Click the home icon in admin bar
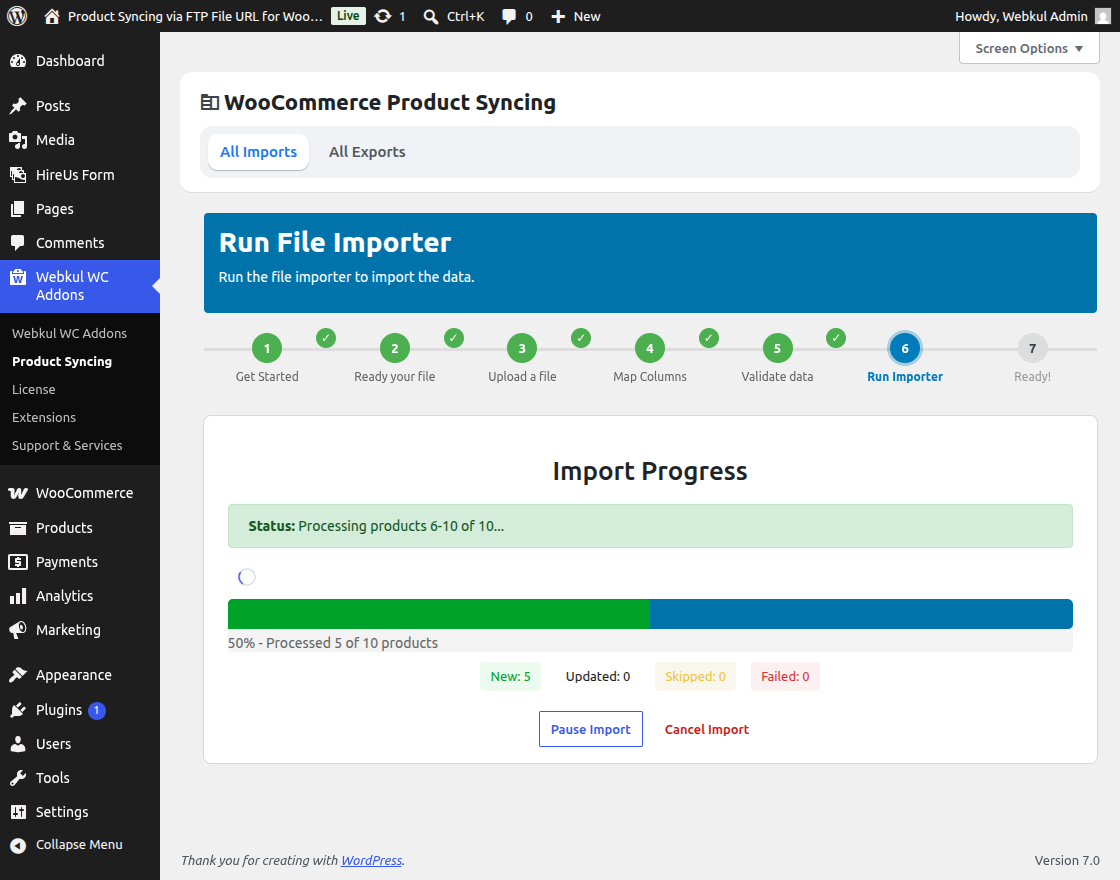The image size is (1120, 880). tap(51, 16)
